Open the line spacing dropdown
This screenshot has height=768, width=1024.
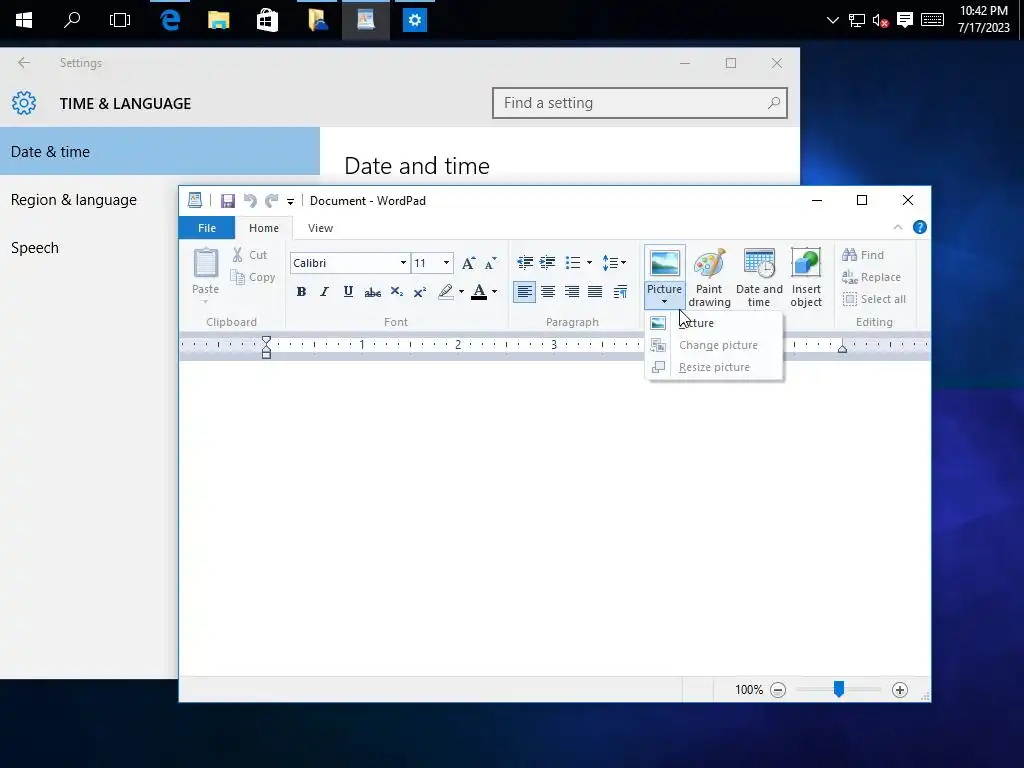pyautogui.click(x=614, y=263)
